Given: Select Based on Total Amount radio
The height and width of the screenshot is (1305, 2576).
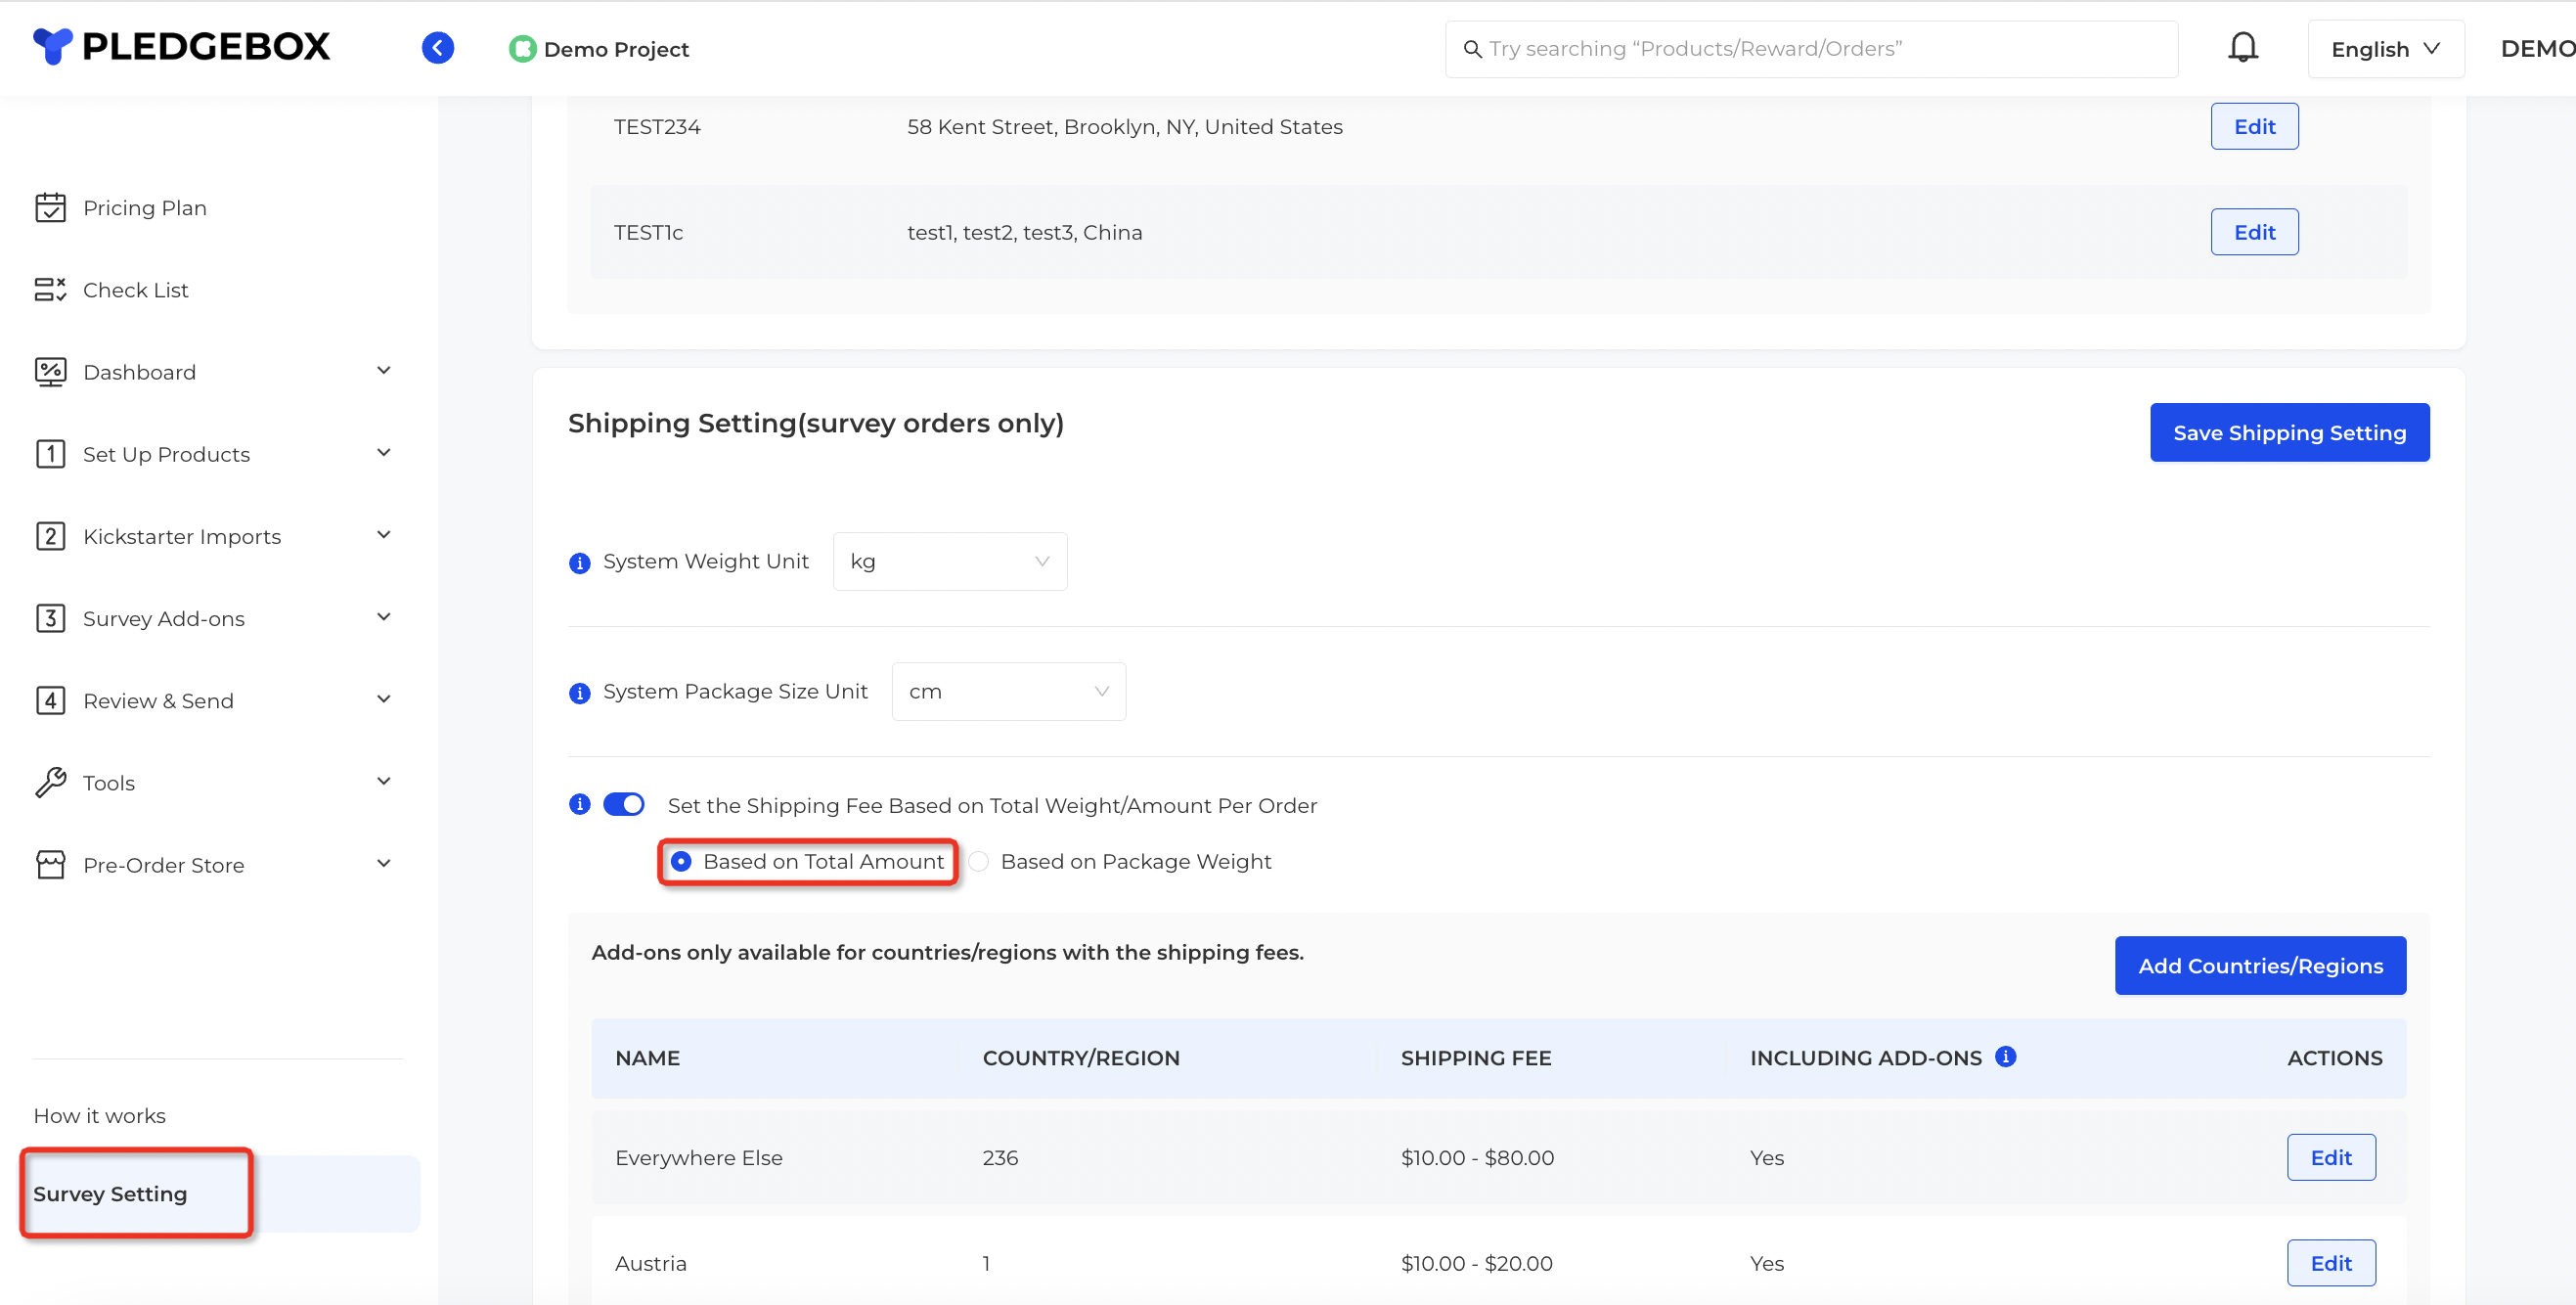Looking at the screenshot, I should click(681, 861).
